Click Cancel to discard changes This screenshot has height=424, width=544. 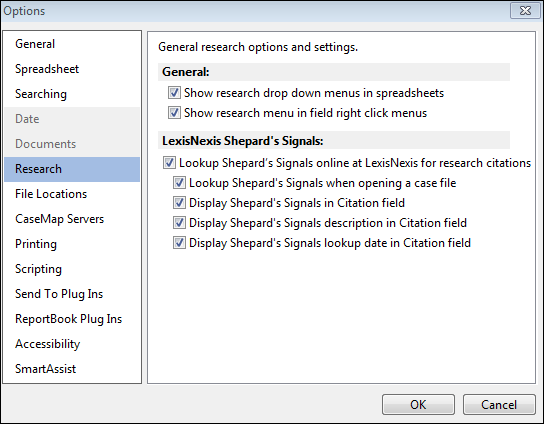click(x=499, y=405)
